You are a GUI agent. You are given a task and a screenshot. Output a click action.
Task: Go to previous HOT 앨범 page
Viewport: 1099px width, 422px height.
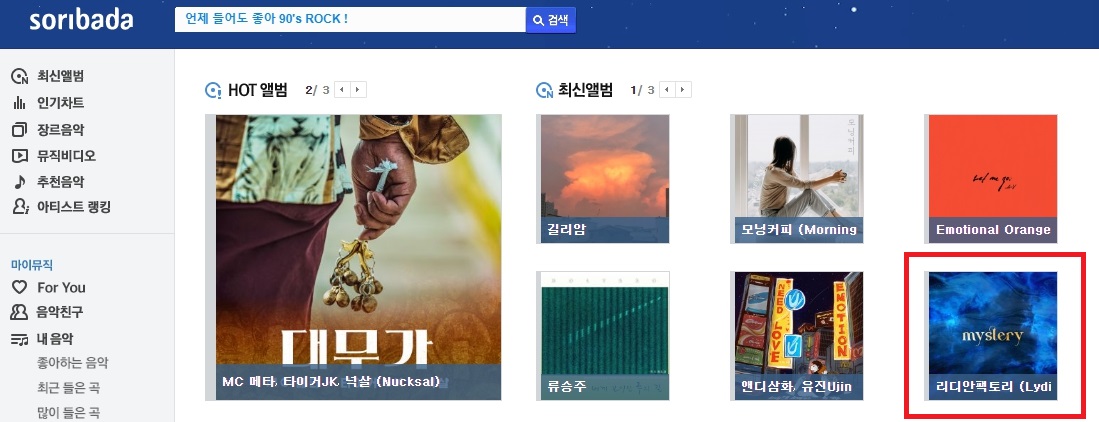click(343, 90)
